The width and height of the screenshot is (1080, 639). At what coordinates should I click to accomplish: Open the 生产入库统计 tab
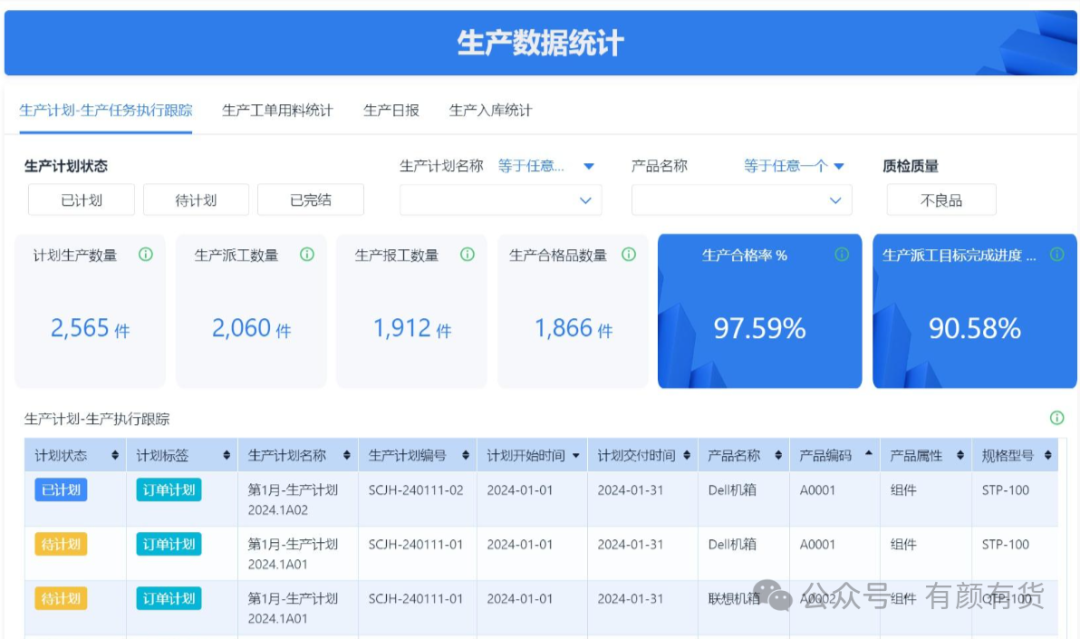pyautogui.click(x=490, y=110)
